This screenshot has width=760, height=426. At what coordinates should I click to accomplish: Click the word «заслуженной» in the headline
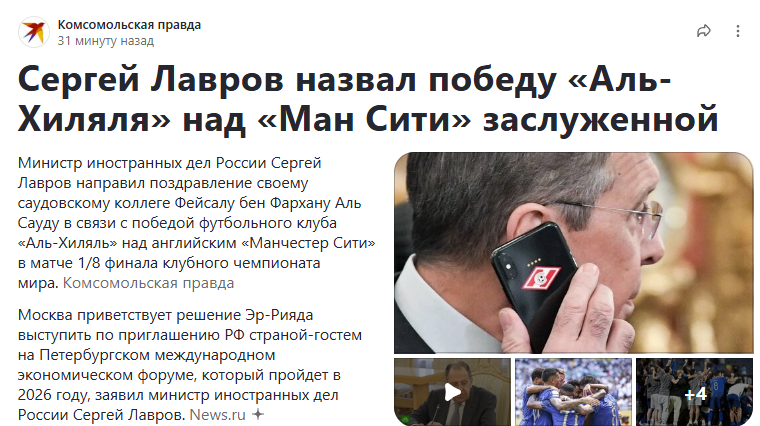pos(601,119)
